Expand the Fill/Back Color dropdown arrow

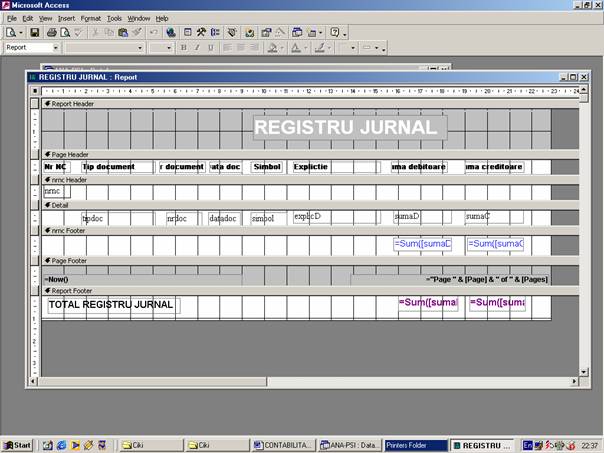(282, 48)
